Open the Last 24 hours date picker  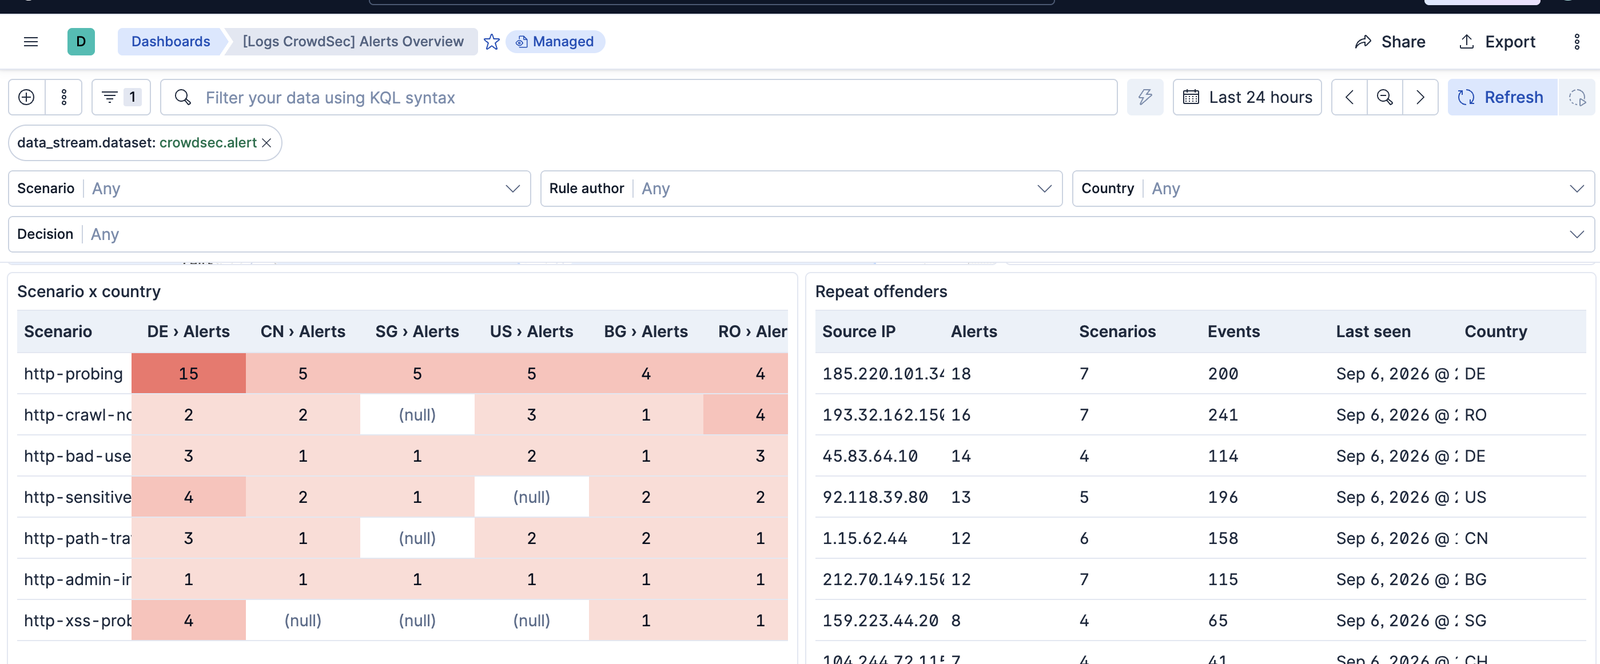click(x=1247, y=97)
